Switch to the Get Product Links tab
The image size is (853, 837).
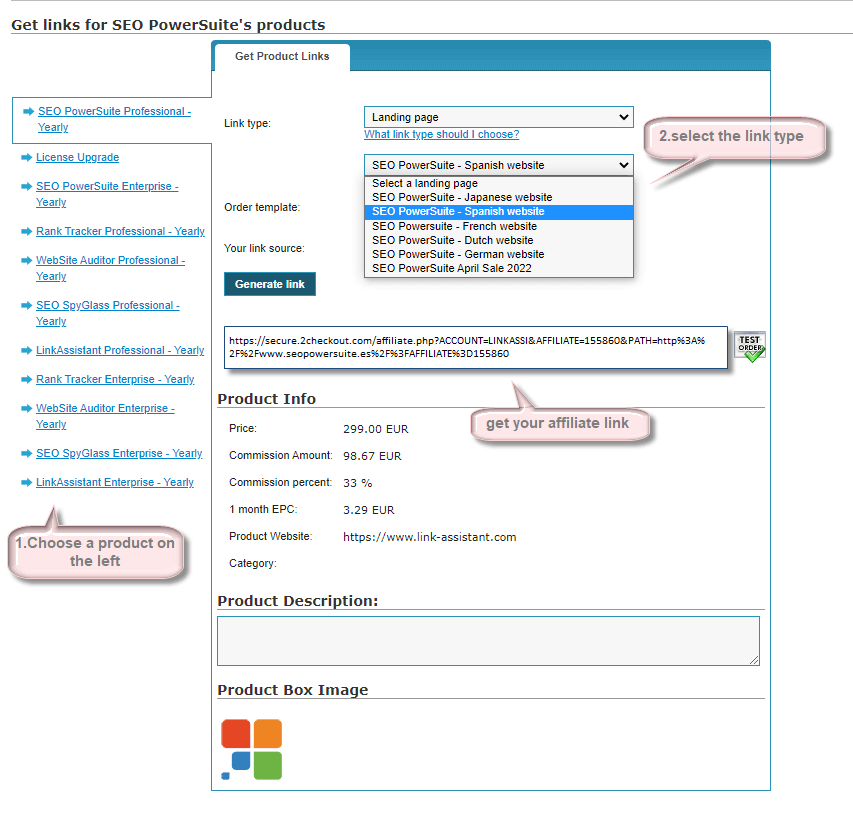coord(282,57)
